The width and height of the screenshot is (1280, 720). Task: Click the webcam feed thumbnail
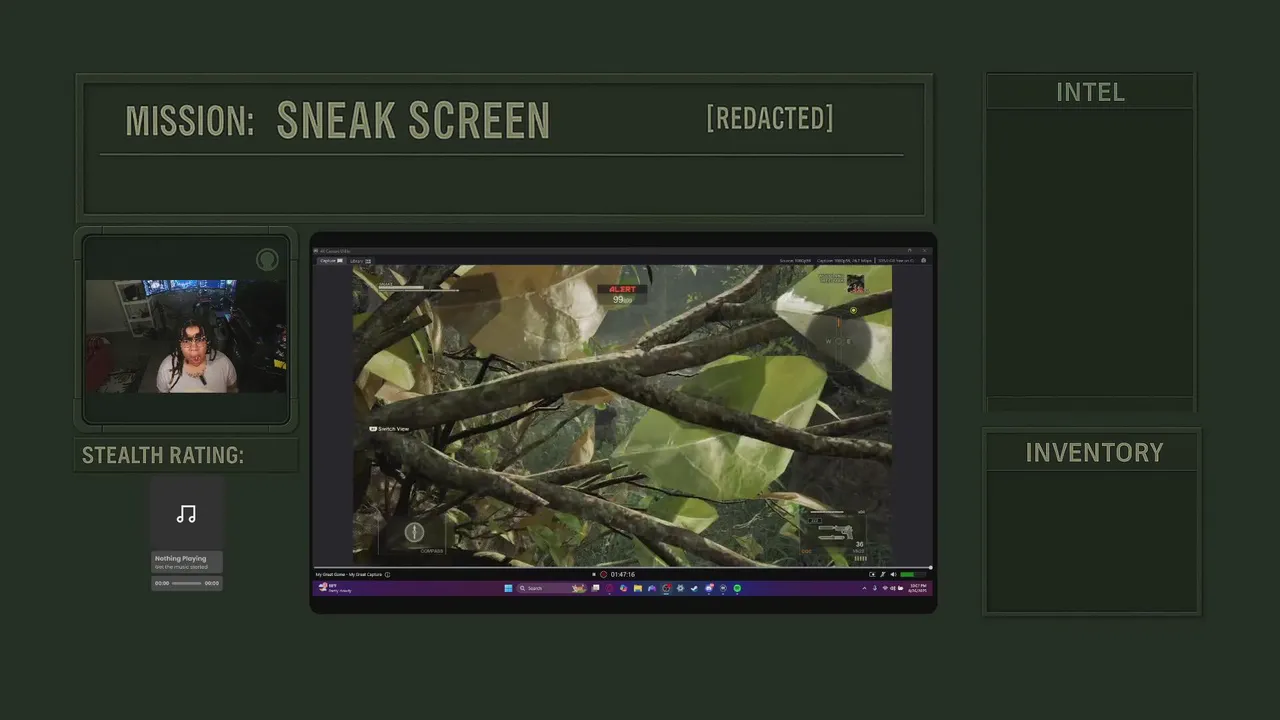click(186, 336)
